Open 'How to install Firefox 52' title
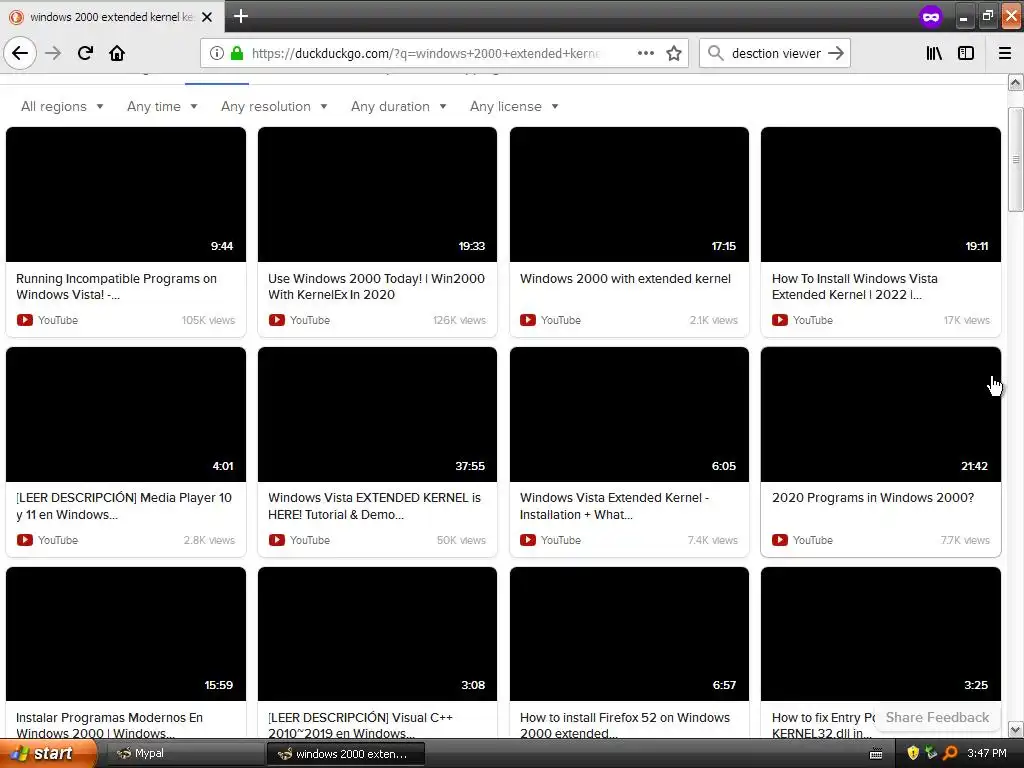1024x768 pixels. (x=624, y=725)
